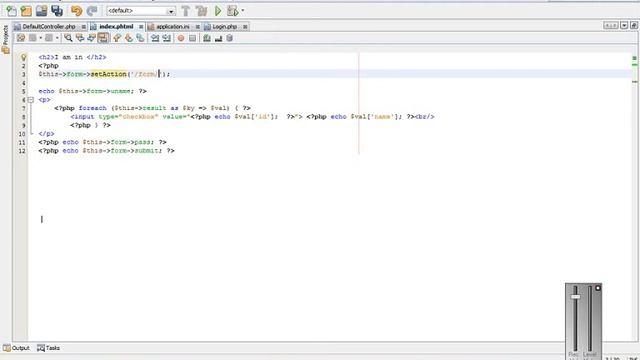This screenshot has width=640, height=360.
Task: Close the DefaultController.php tab
Action: coord(83,27)
